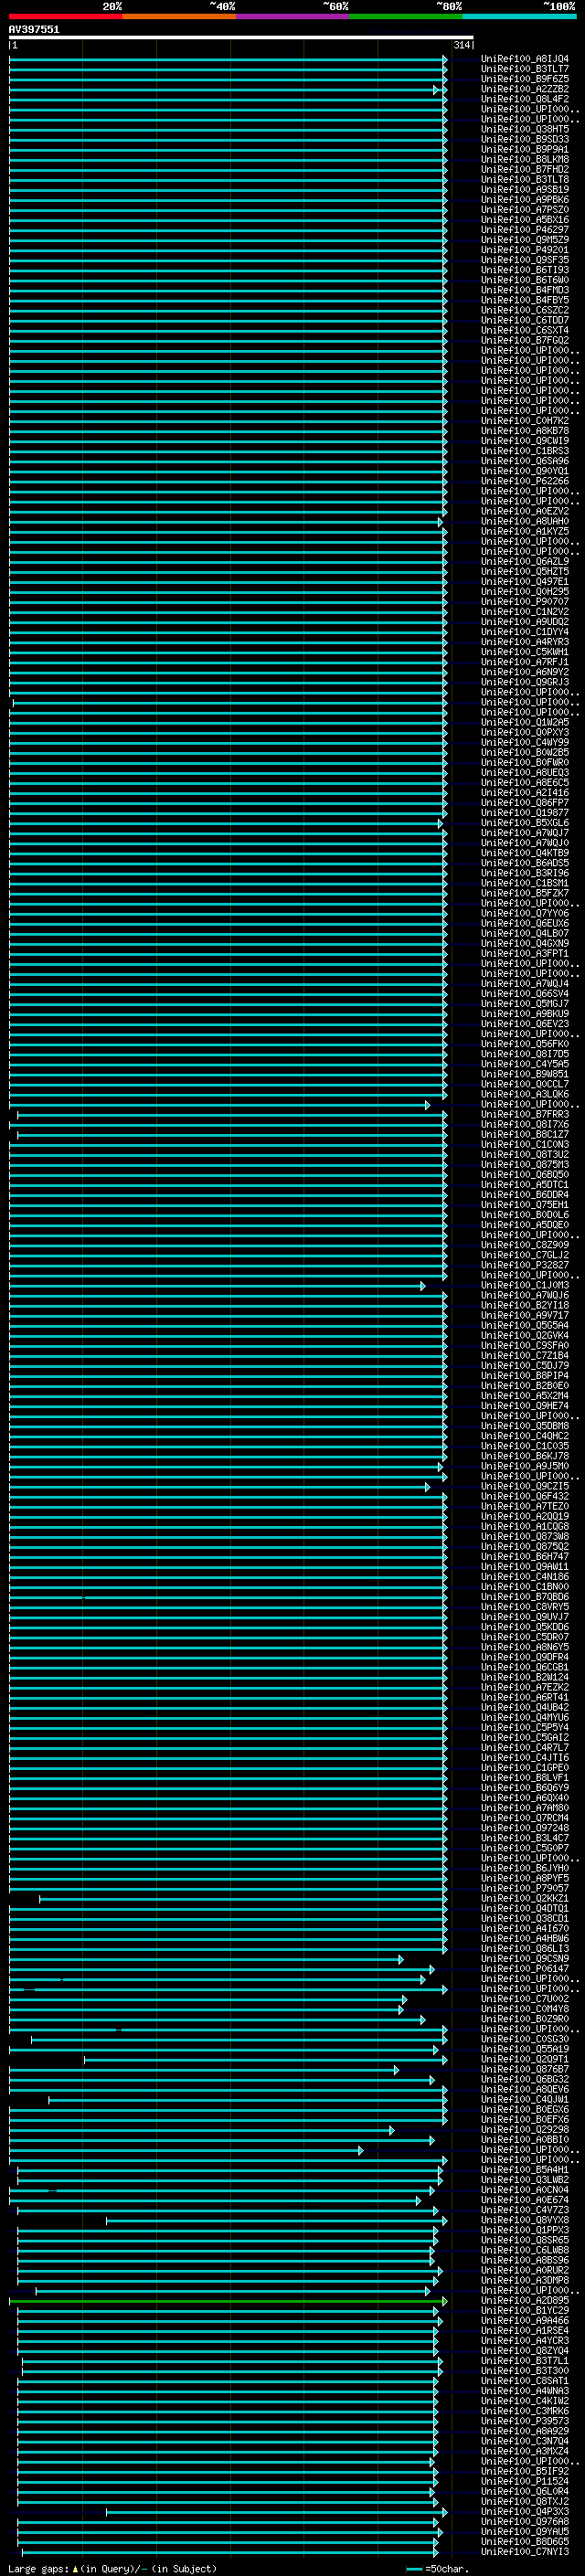Click the UniRef100_C6TDD7 text

click(x=524, y=320)
